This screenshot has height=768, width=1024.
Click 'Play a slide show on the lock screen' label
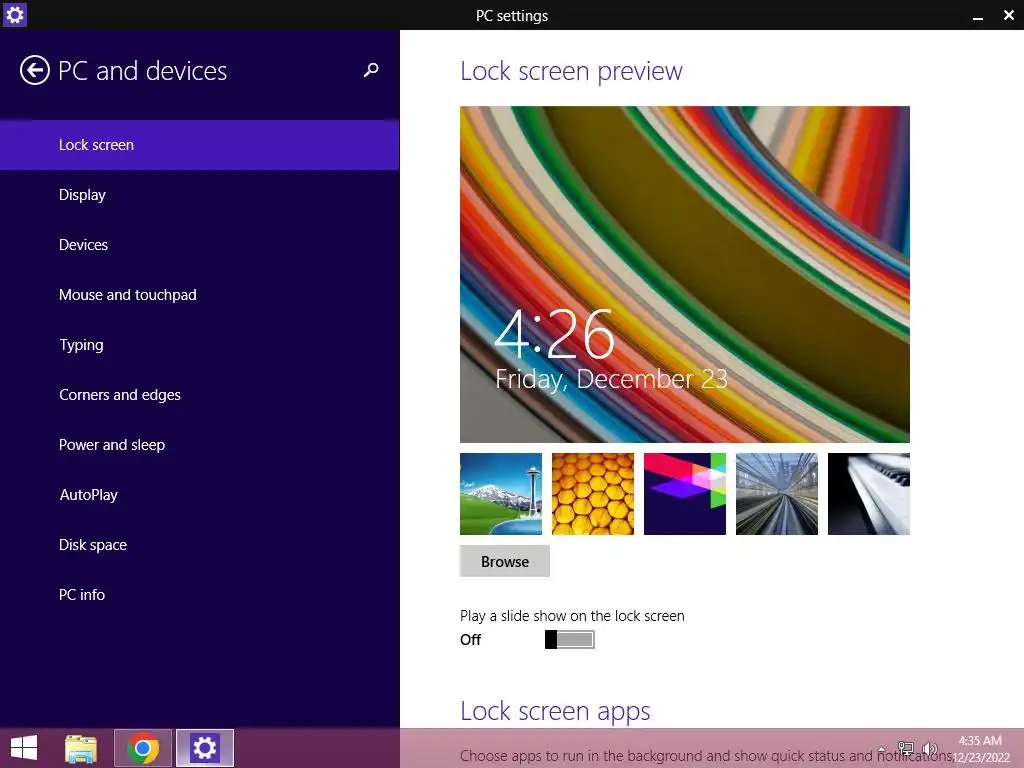pyautogui.click(x=572, y=616)
